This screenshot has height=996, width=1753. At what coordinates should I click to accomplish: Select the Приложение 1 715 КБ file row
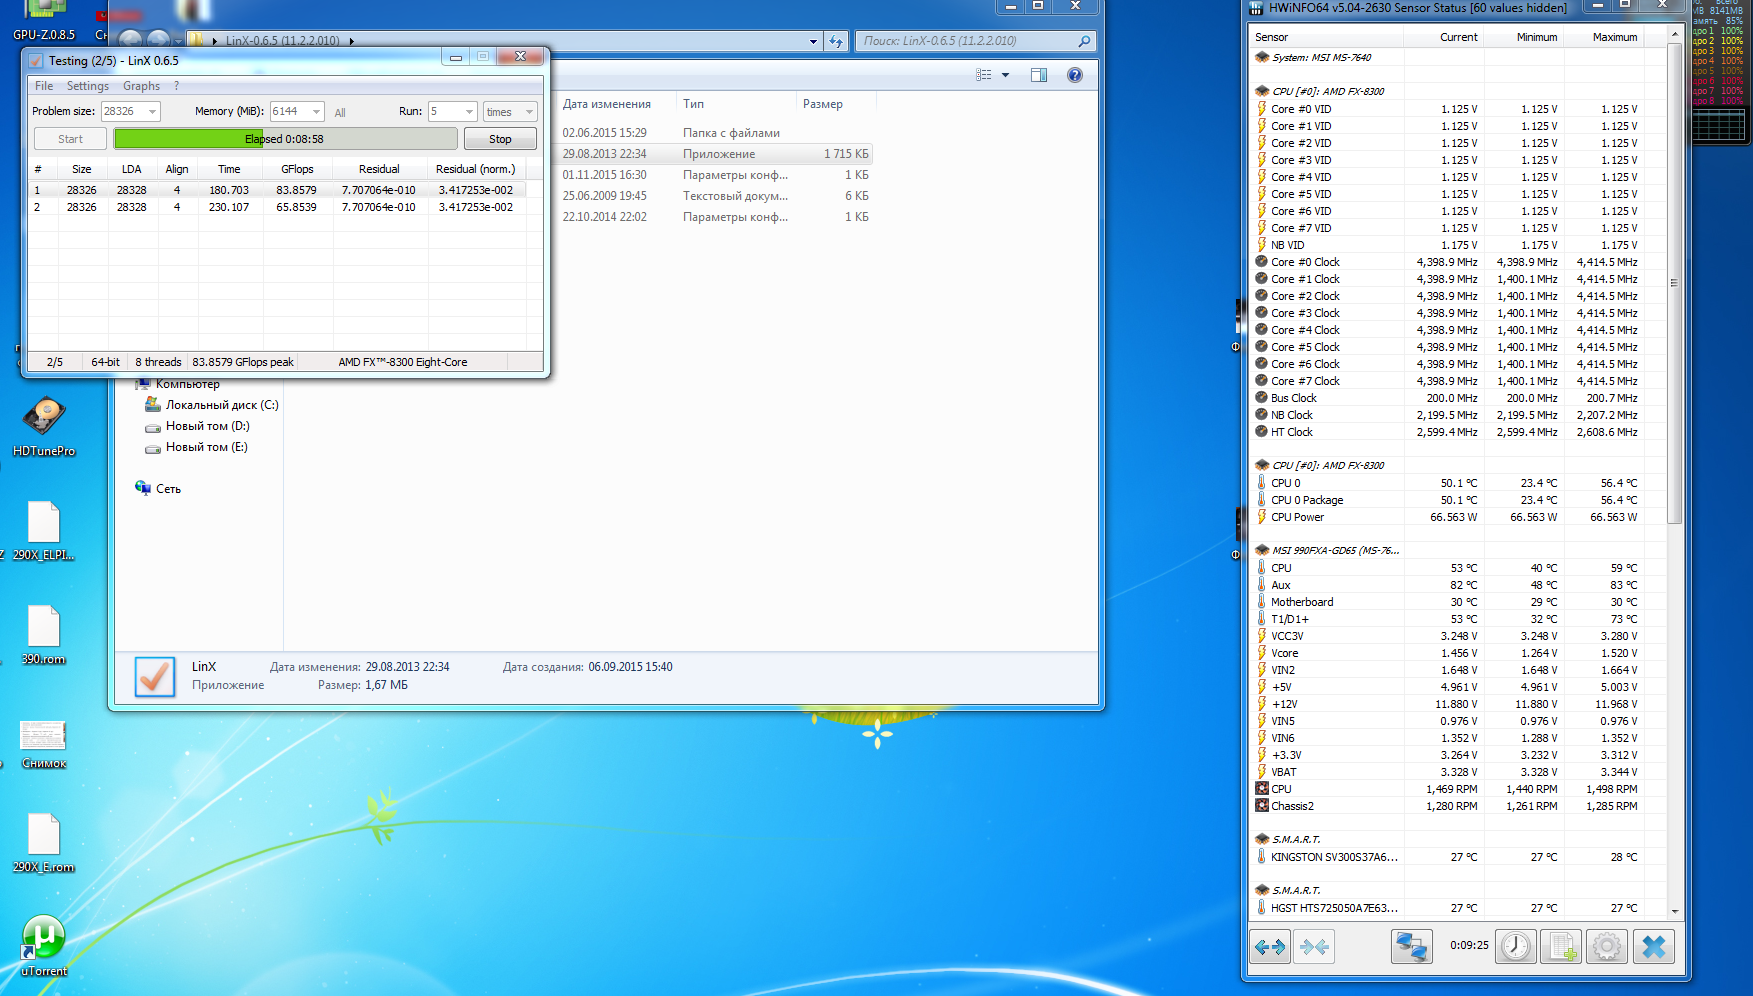click(x=715, y=154)
